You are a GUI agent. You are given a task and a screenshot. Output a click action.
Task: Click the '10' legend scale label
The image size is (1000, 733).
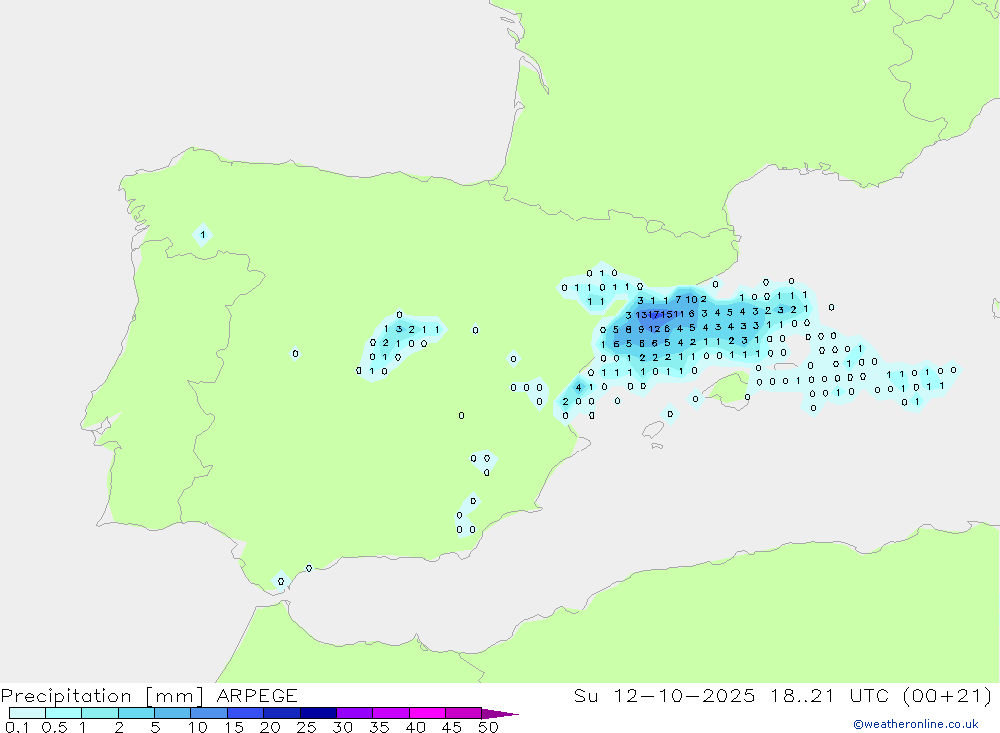tap(197, 727)
